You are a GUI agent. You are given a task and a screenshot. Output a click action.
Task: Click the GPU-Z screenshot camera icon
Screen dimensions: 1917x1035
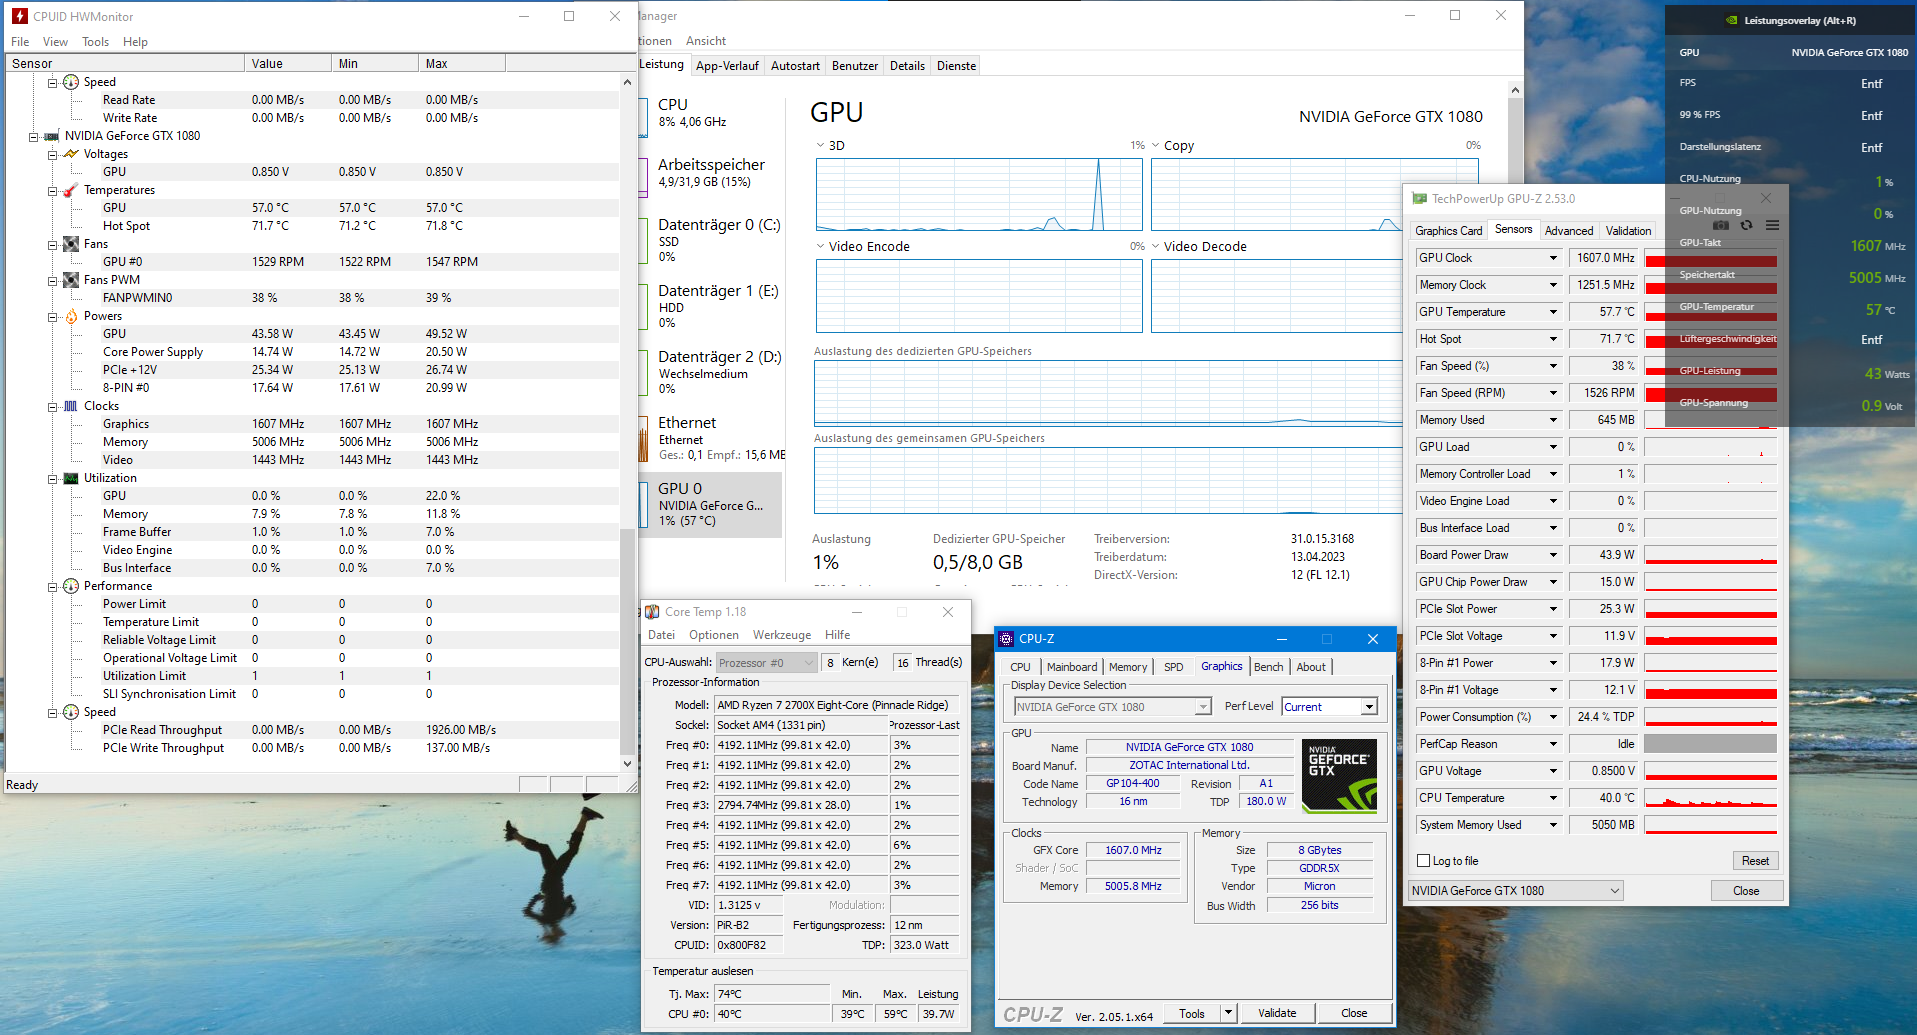coord(1721,225)
